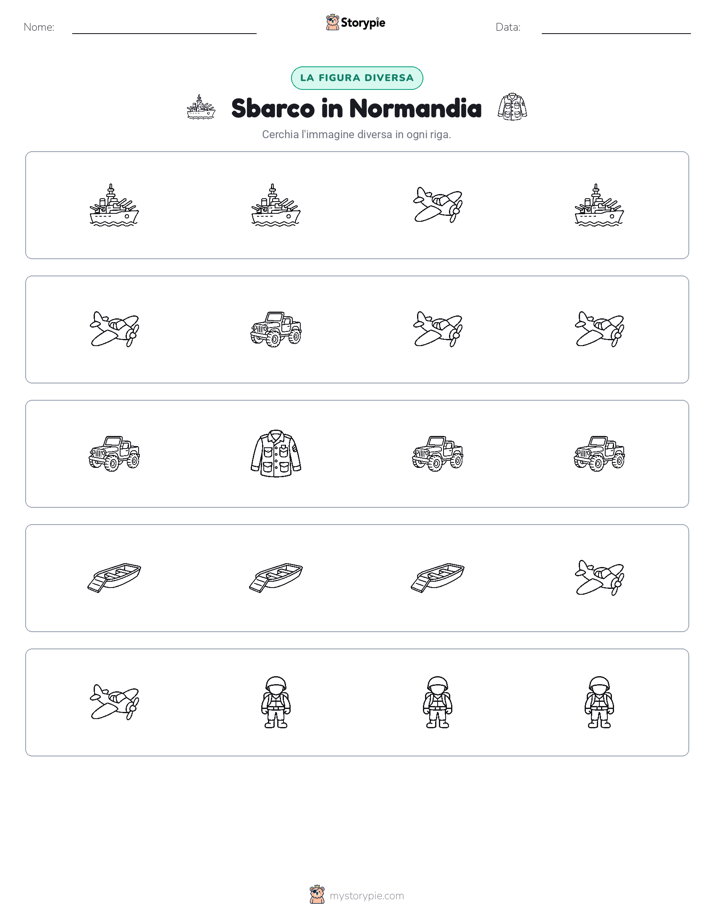Screen dimensions: 714x924
Task: Click the first battleship in row one
Action: click(x=114, y=205)
